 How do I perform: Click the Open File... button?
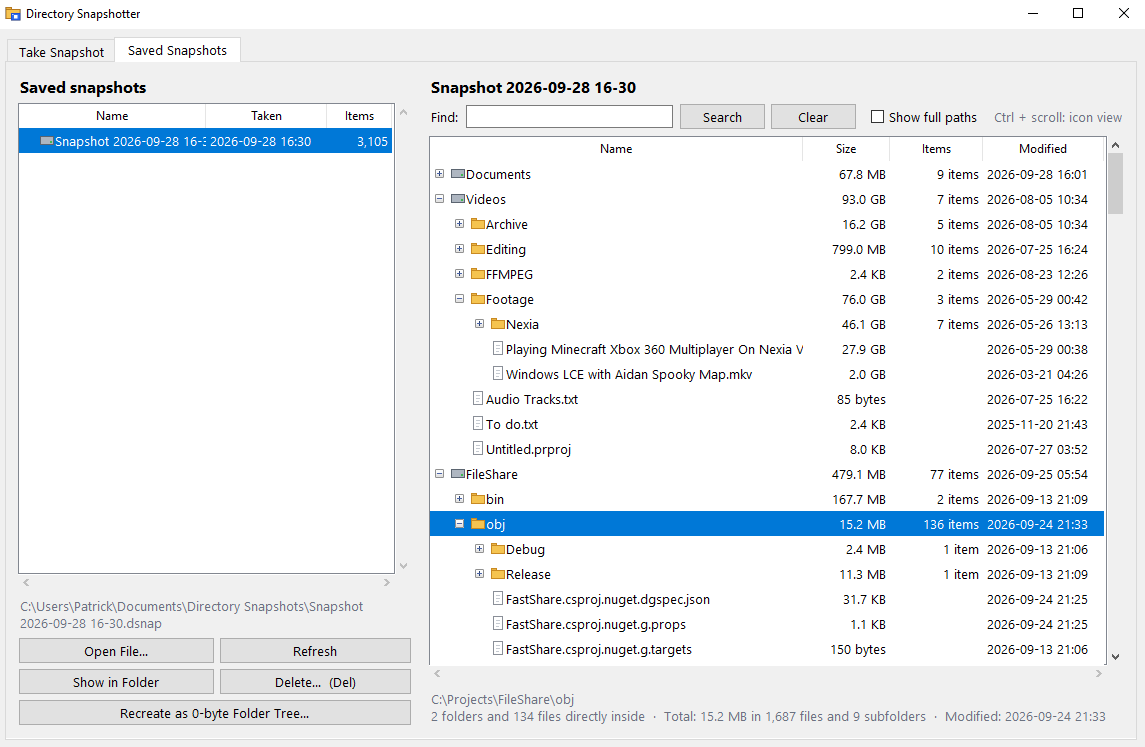(x=116, y=651)
